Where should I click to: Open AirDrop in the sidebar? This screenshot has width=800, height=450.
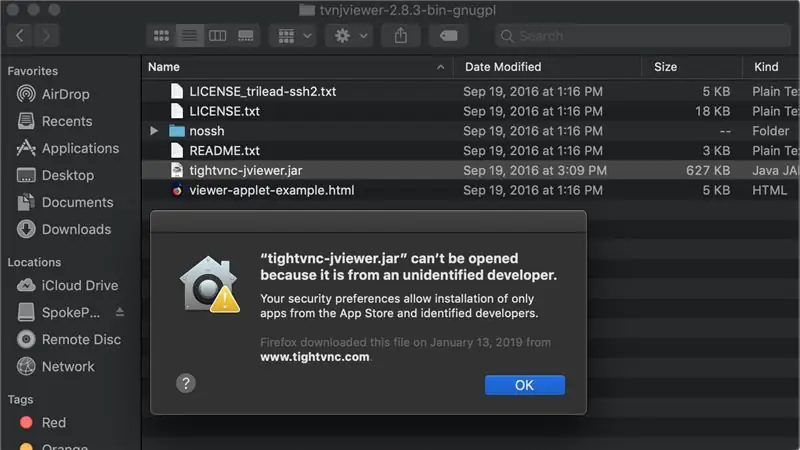point(53,94)
